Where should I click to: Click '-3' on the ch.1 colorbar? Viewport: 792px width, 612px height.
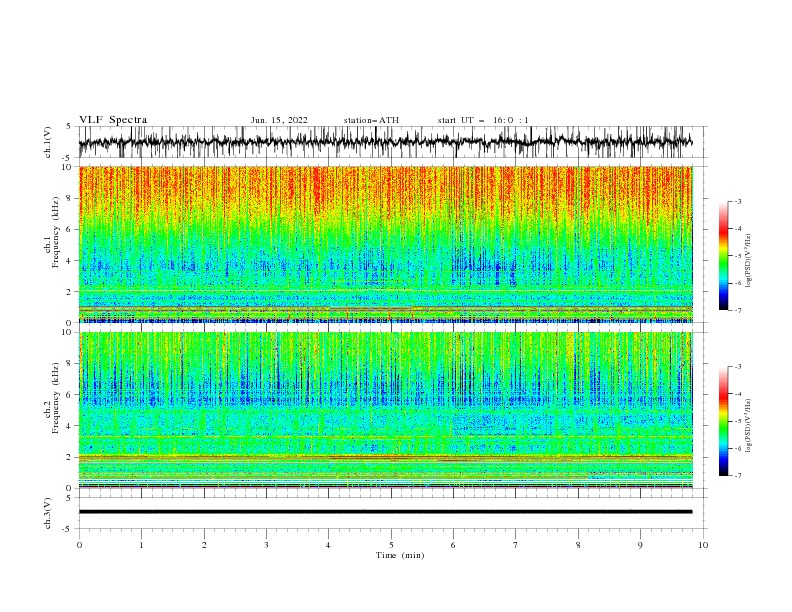click(x=738, y=201)
